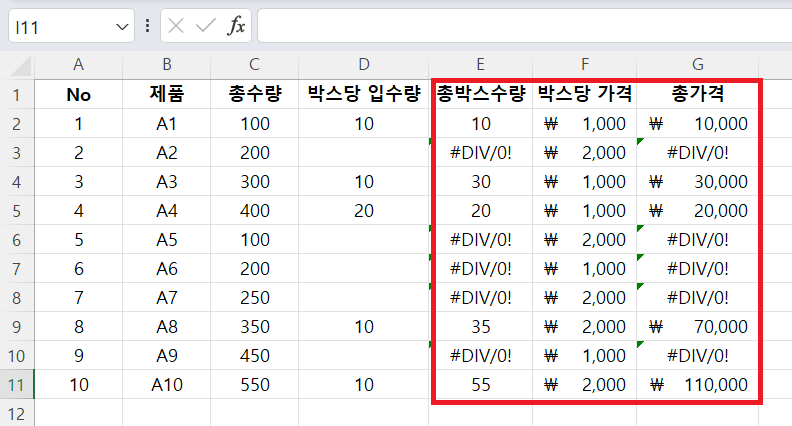Screen dimensions: 792x426
Task: Expand the Name Box dropdown arrow
Action: point(122,26)
